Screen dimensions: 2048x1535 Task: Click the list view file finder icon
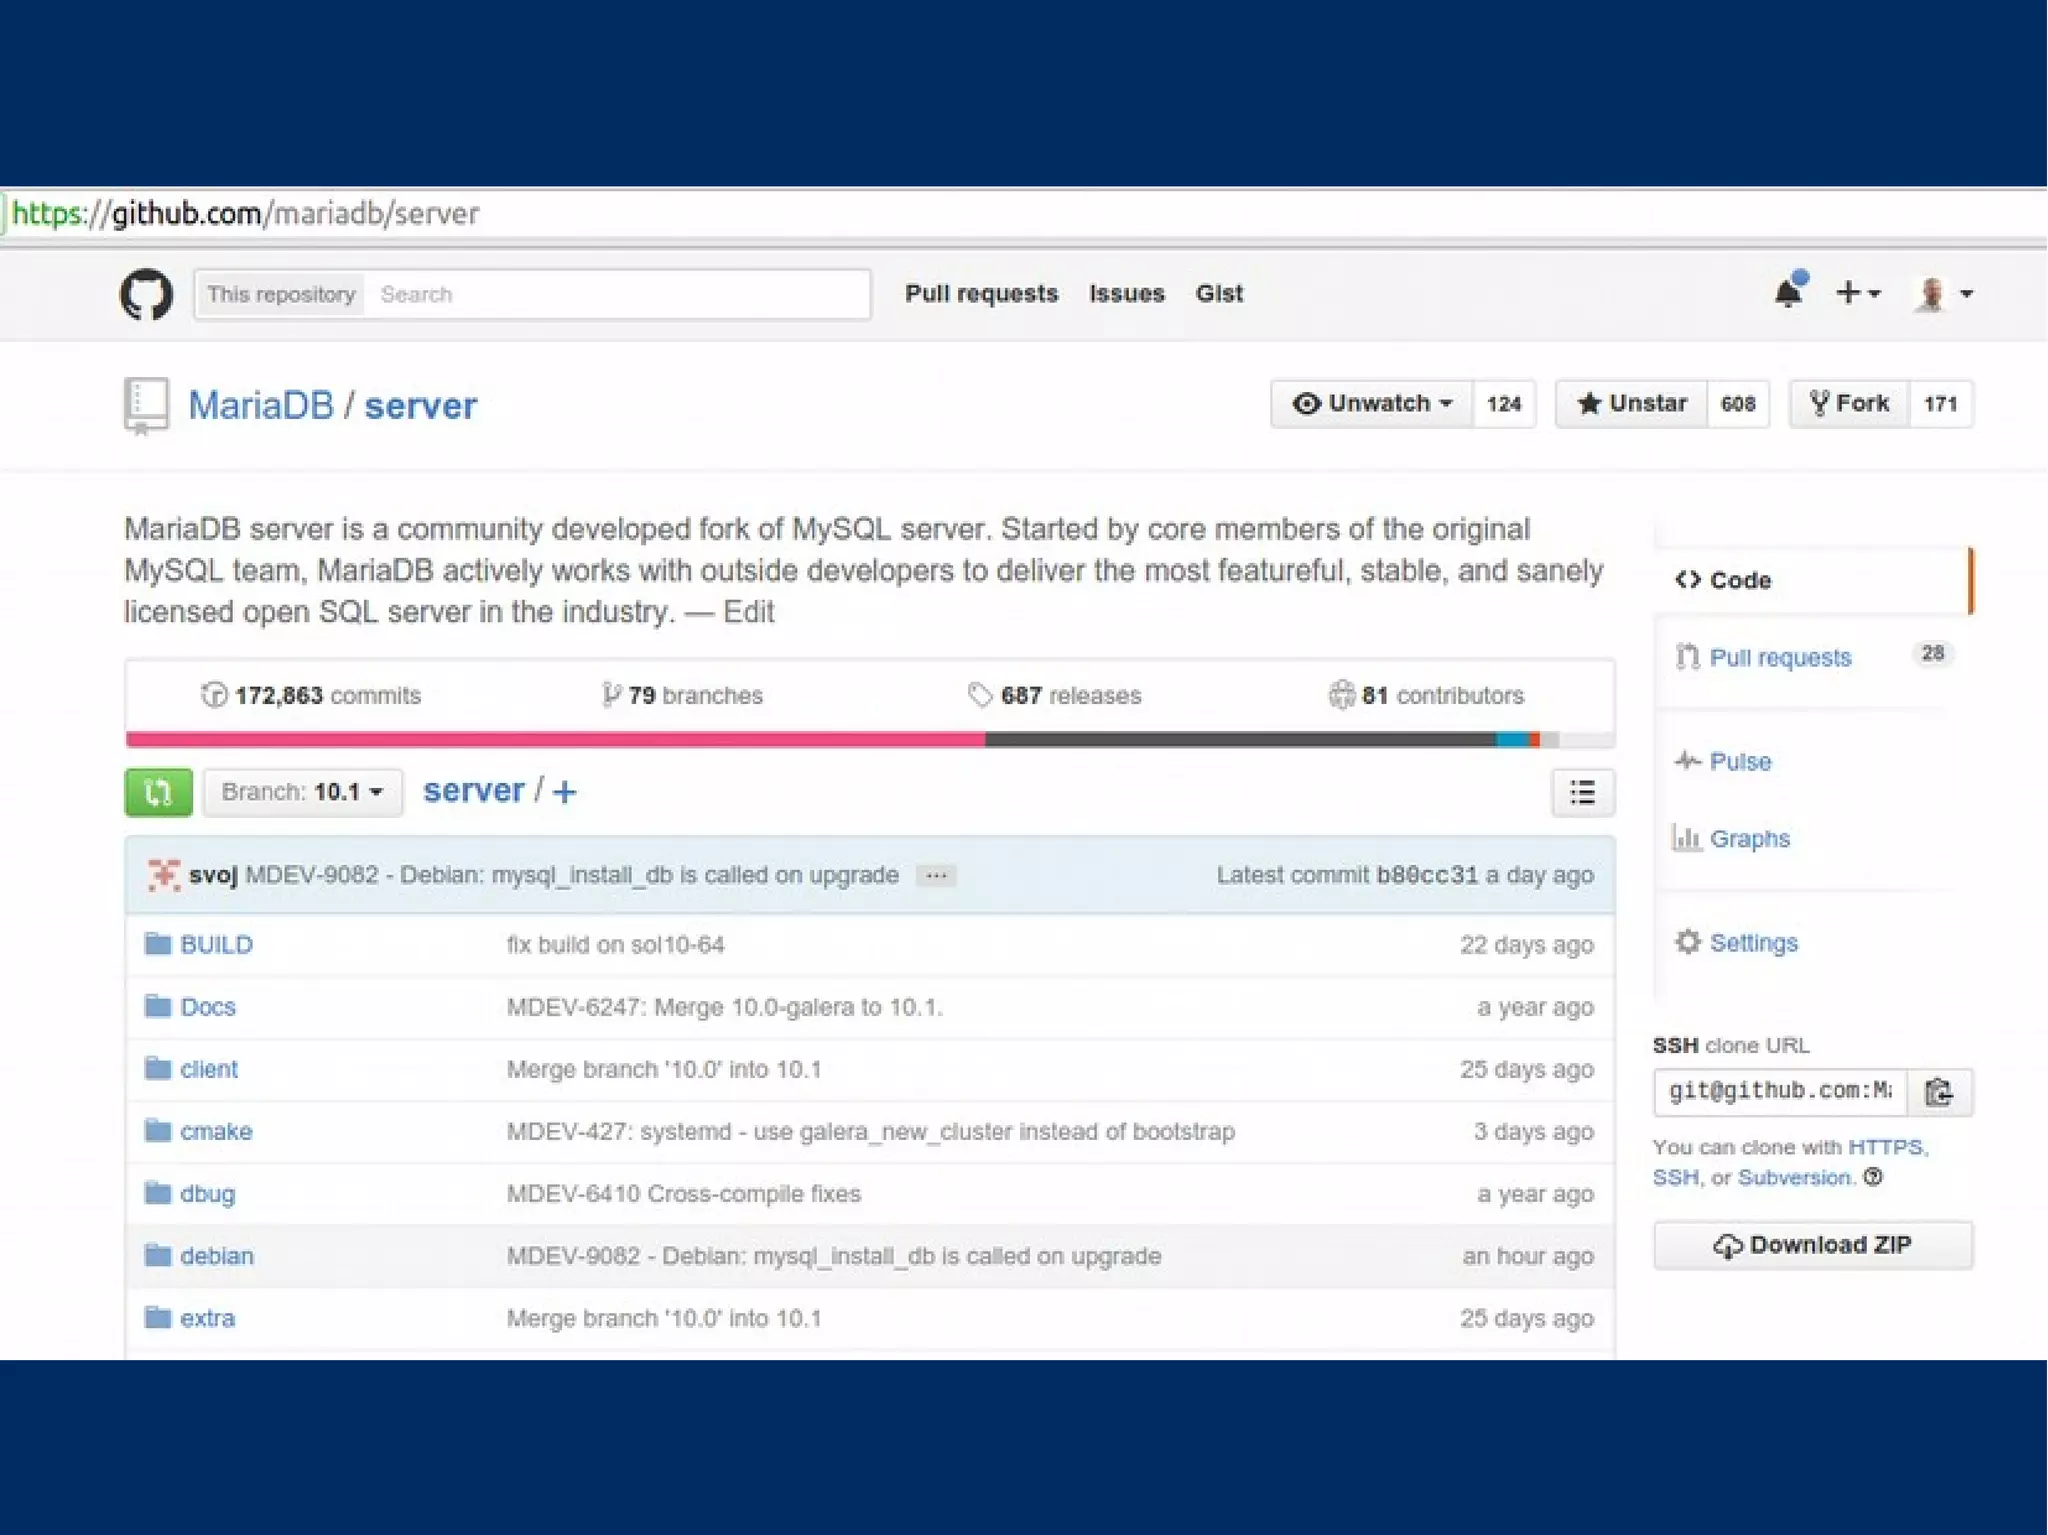(x=1582, y=793)
